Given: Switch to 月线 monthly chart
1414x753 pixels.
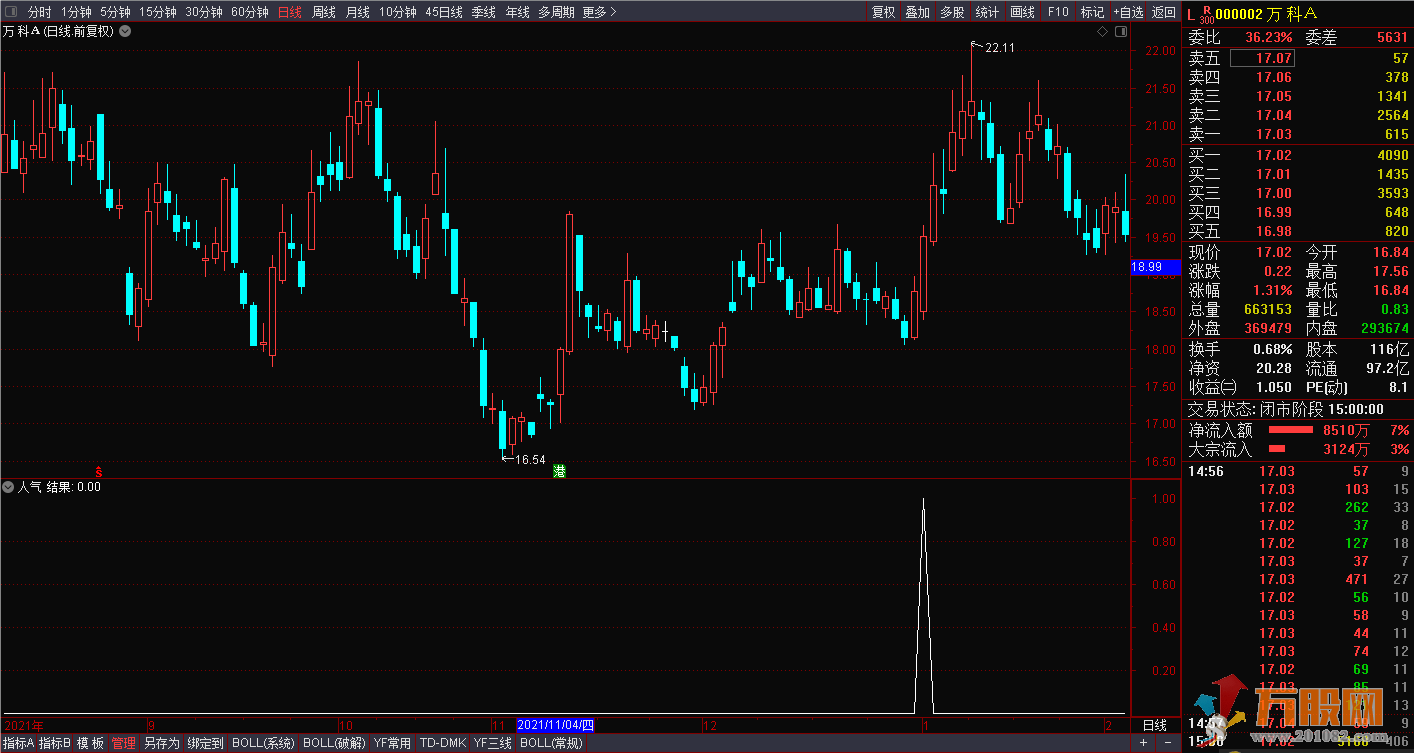Looking at the screenshot, I should (x=357, y=12).
